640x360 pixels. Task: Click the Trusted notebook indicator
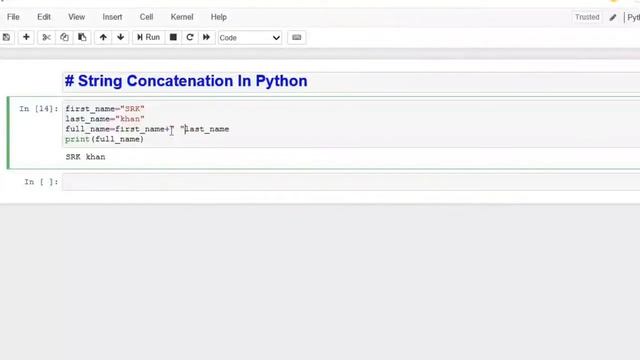(587, 17)
